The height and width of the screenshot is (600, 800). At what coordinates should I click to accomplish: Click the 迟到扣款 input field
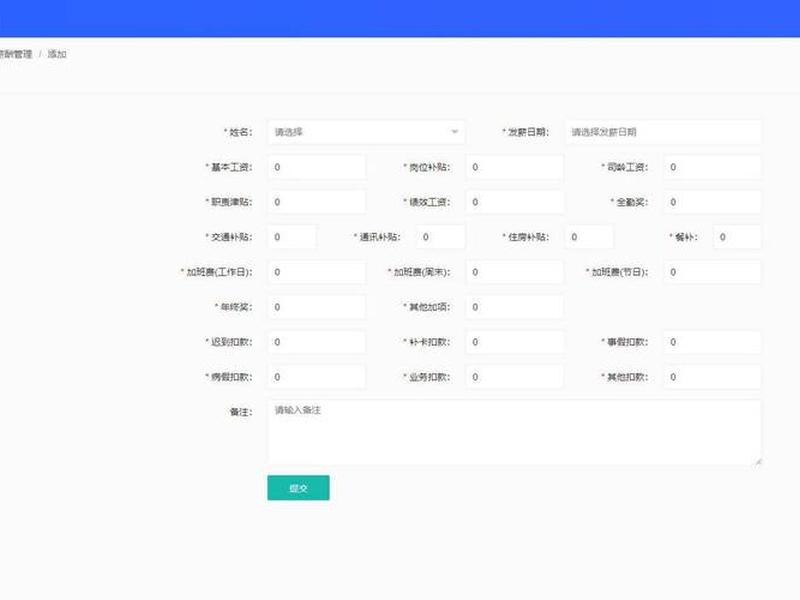click(x=316, y=342)
